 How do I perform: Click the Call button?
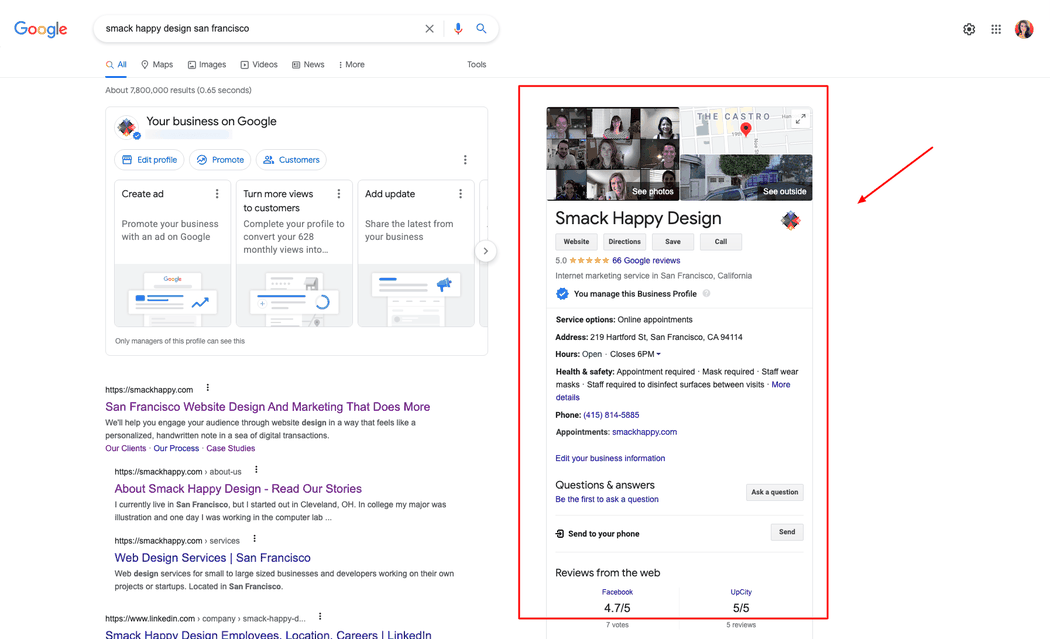pyautogui.click(x=721, y=242)
